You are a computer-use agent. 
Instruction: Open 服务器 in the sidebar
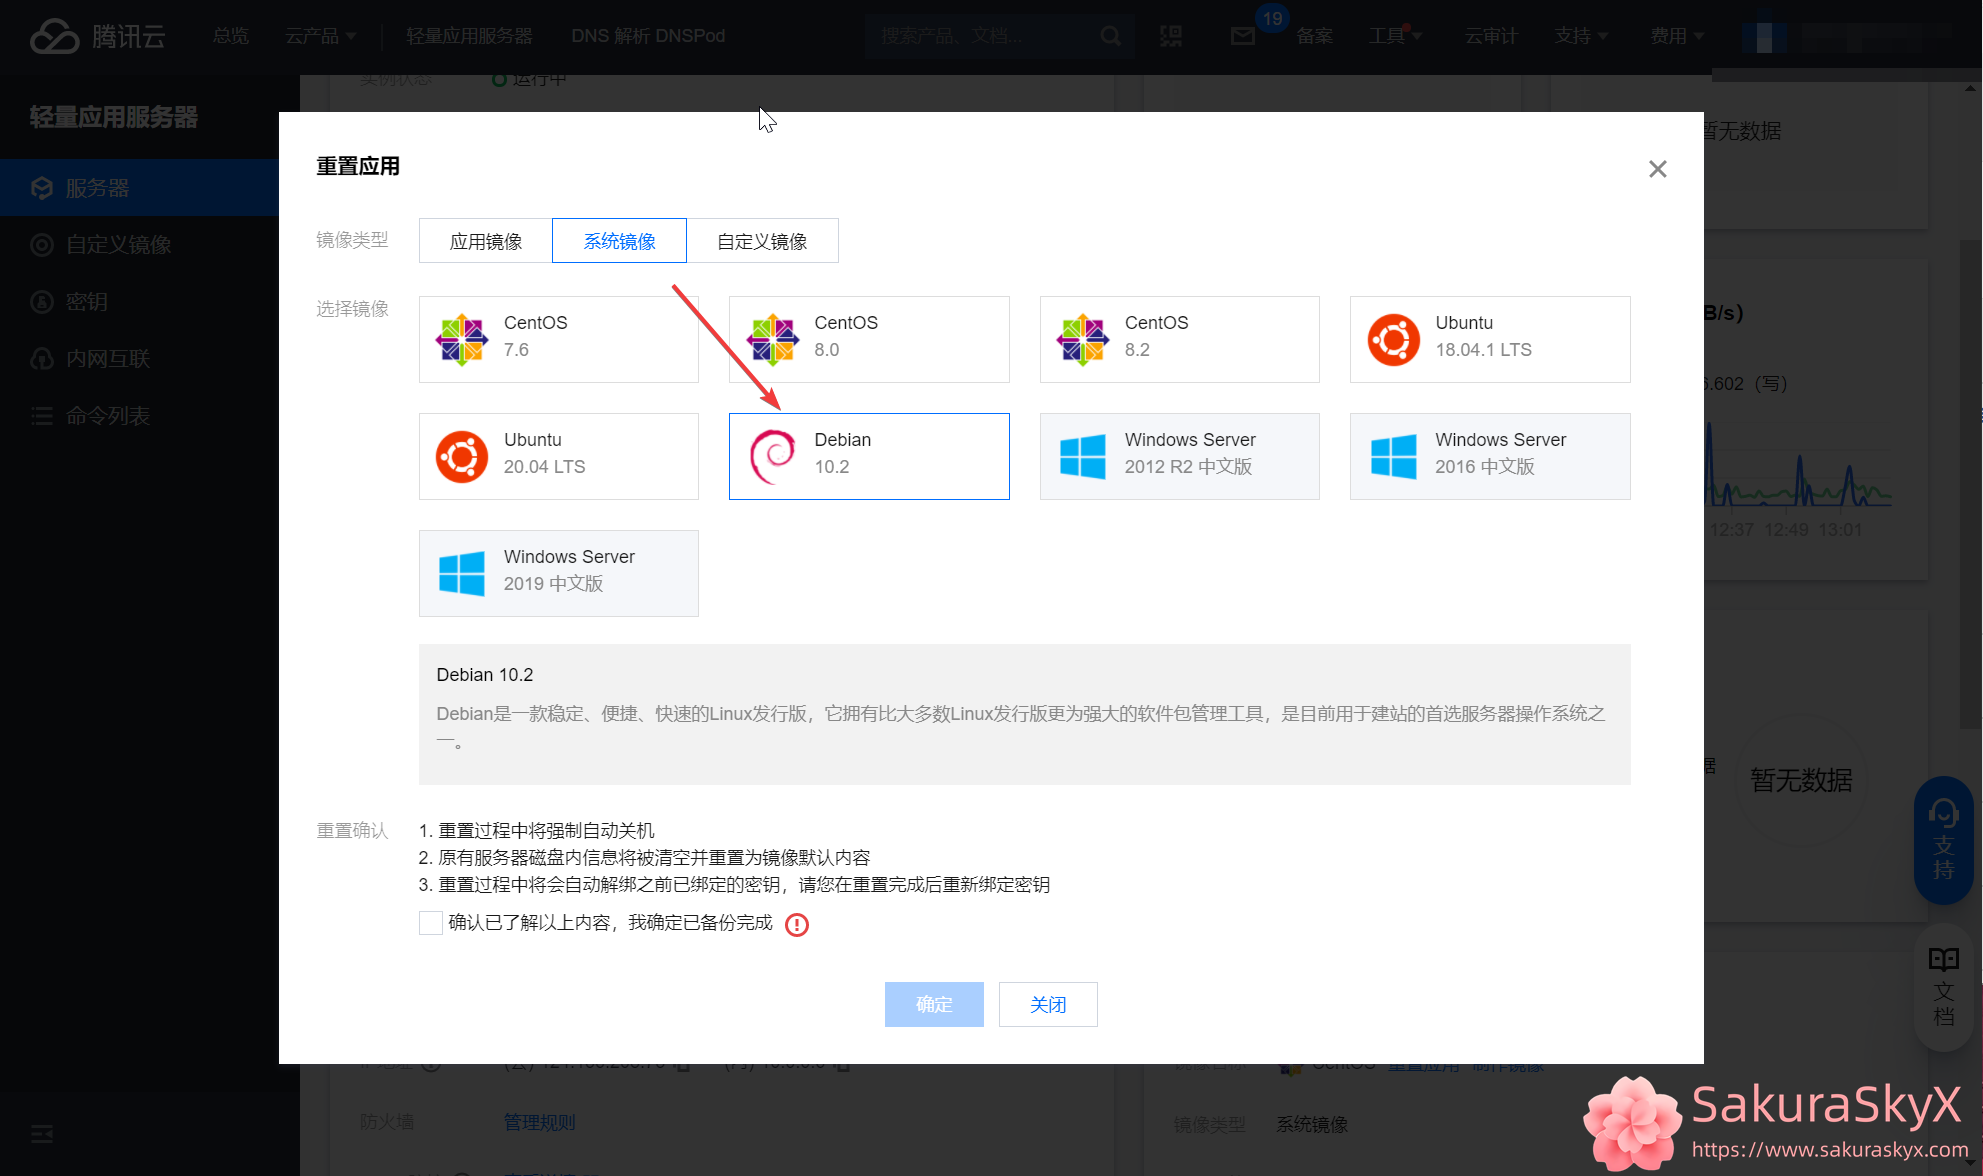pos(140,188)
